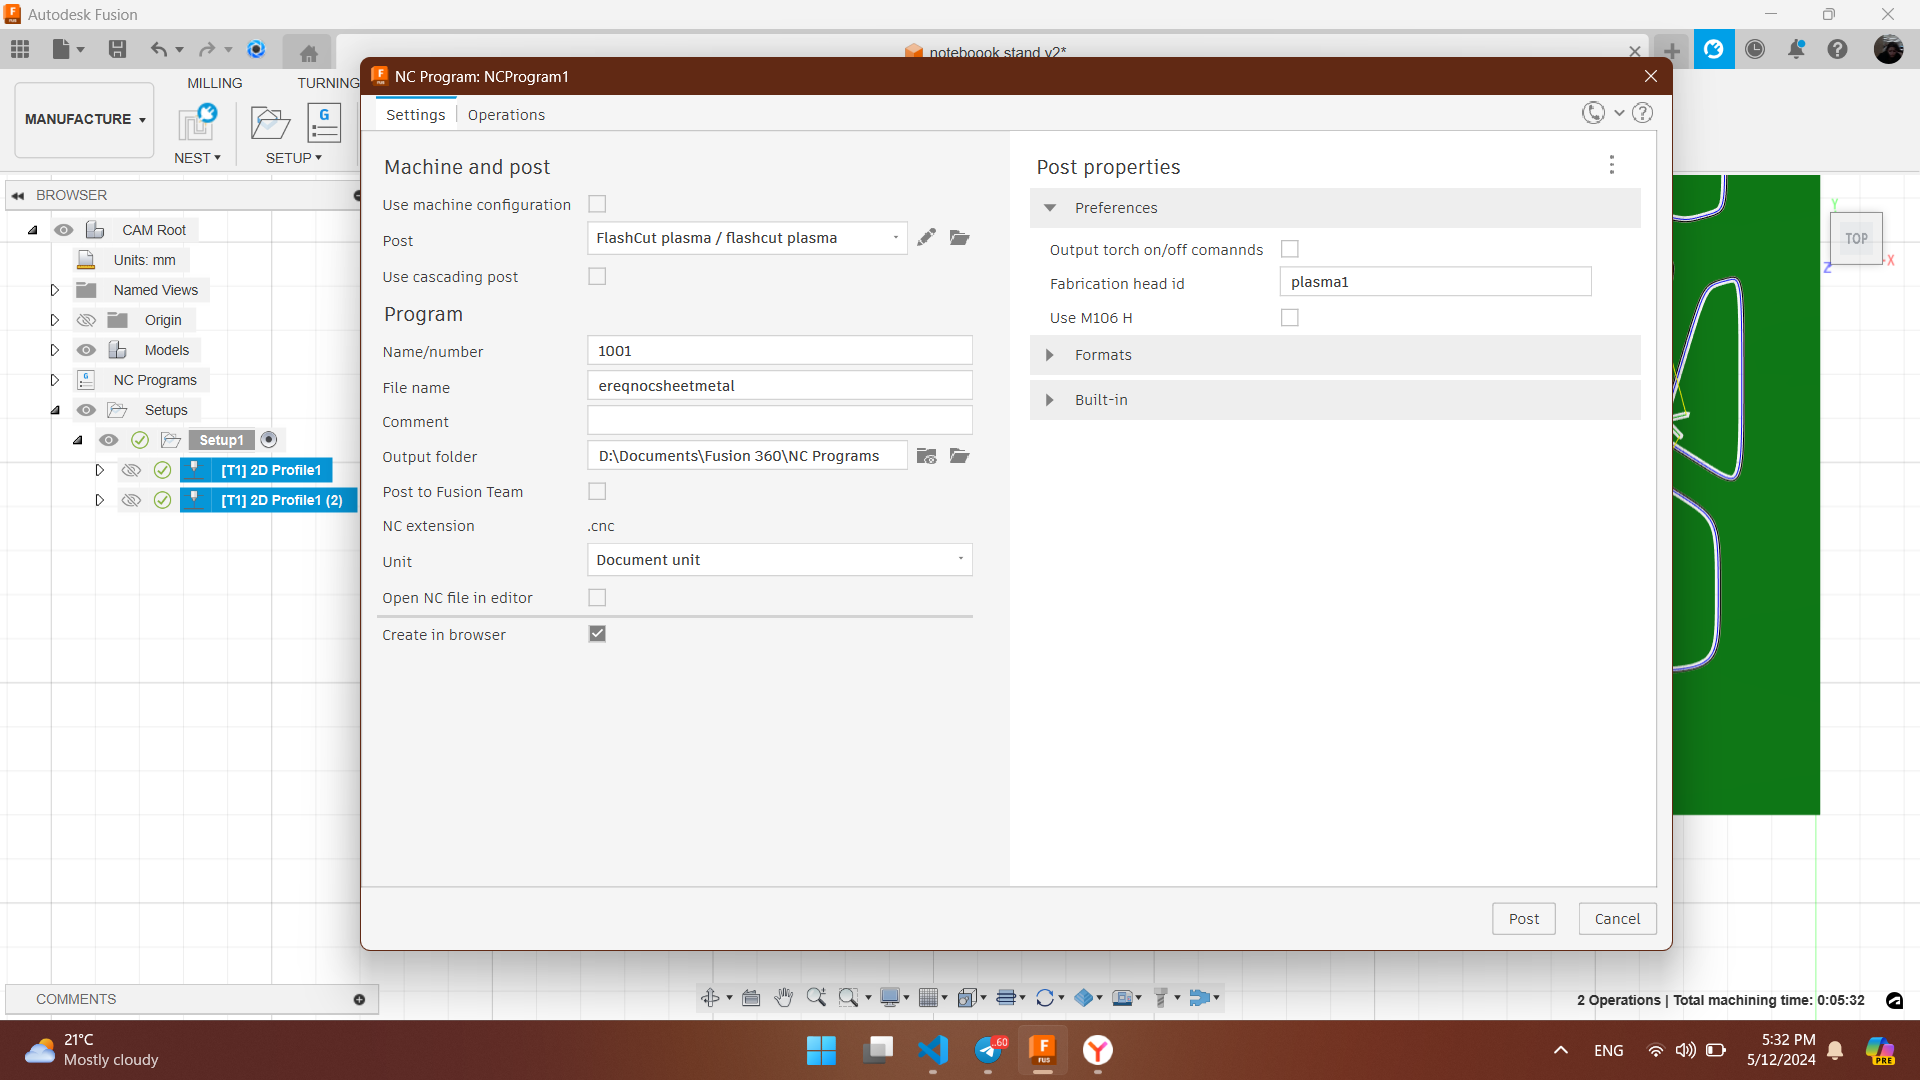This screenshot has width=1920, height=1080.
Task: Open Yandex browser from taskbar
Action: coord(1098,1050)
